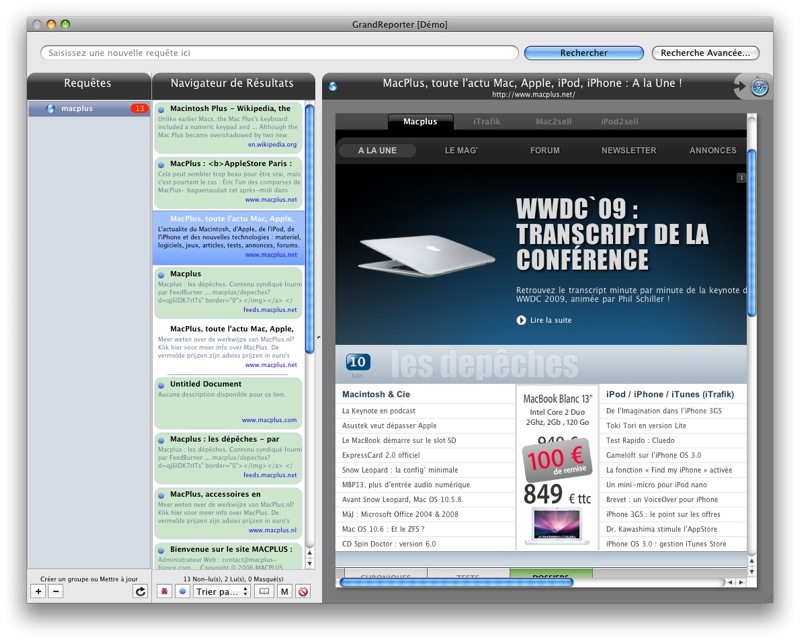Click the globe icon next to macplus query
This screenshot has width=800, height=640.
pyautogui.click(x=50, y=108)
